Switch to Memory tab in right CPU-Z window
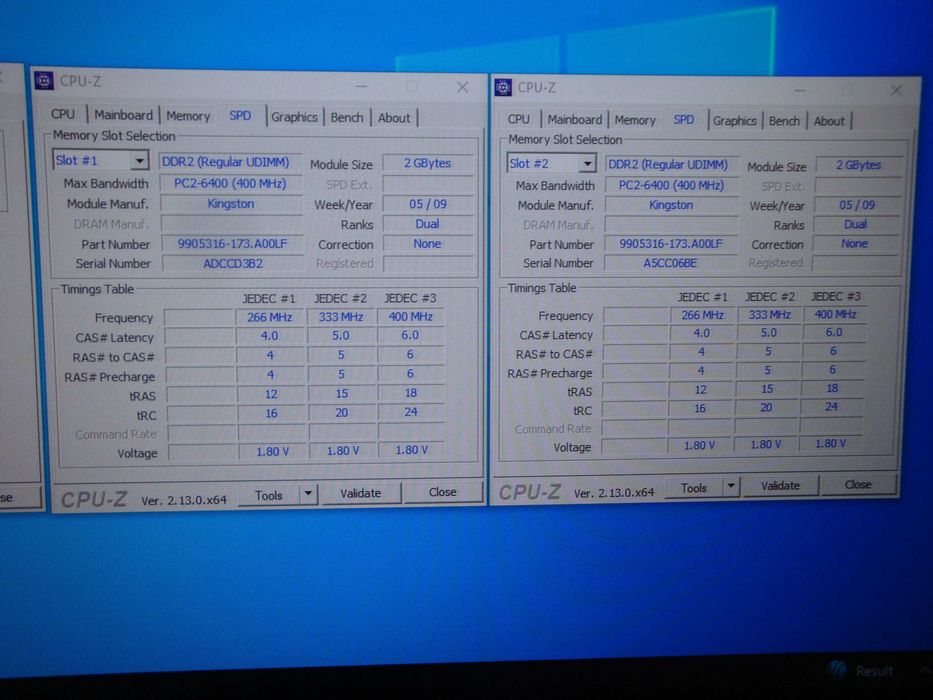 pyautogui.click(x=635, y=120)
